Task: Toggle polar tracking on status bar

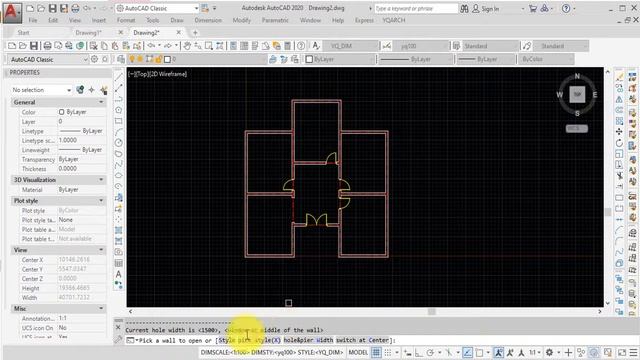Action: point(430,352)
